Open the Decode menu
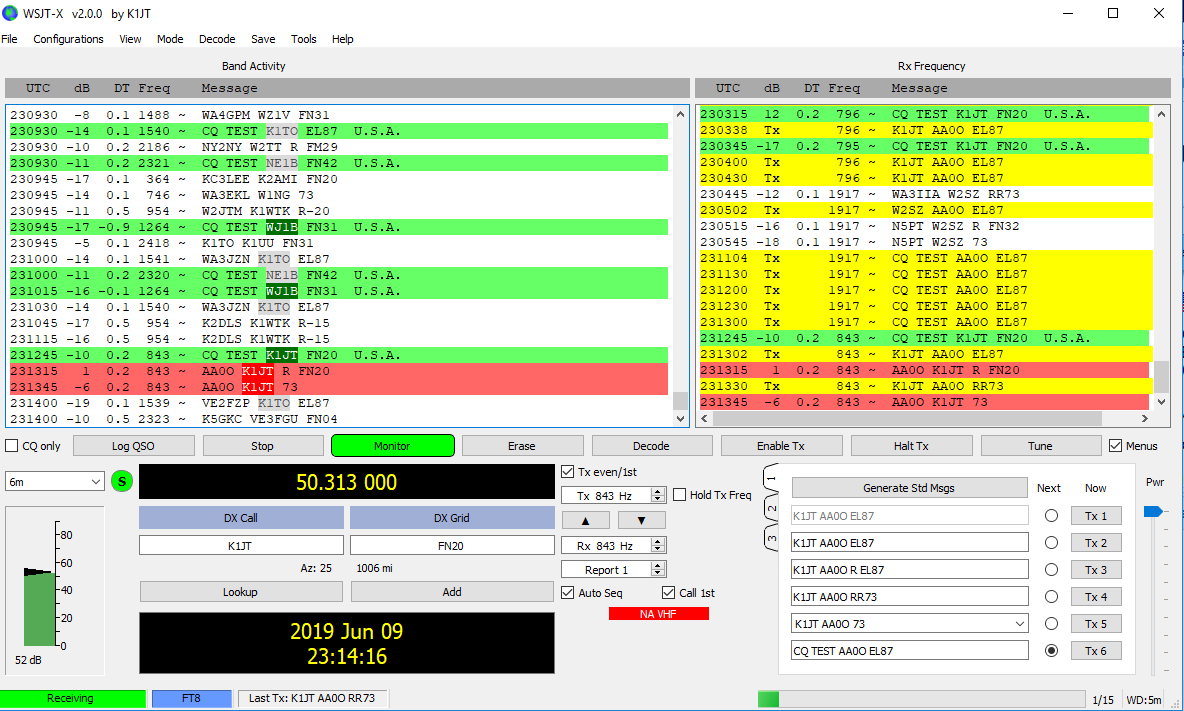Screen dimensions: 1184x711 click(x=217, y=39)
